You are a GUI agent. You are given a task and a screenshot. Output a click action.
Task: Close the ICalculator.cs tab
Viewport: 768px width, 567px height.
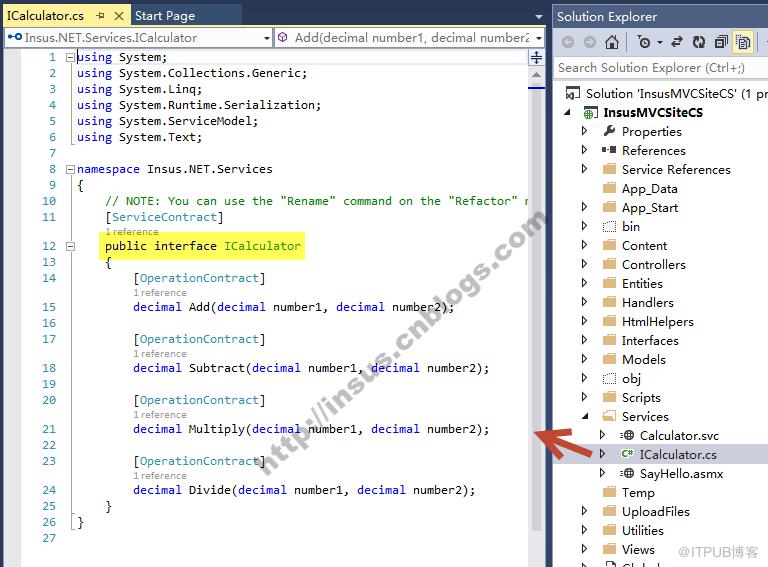pyautogui.click(x=119, y=16)
